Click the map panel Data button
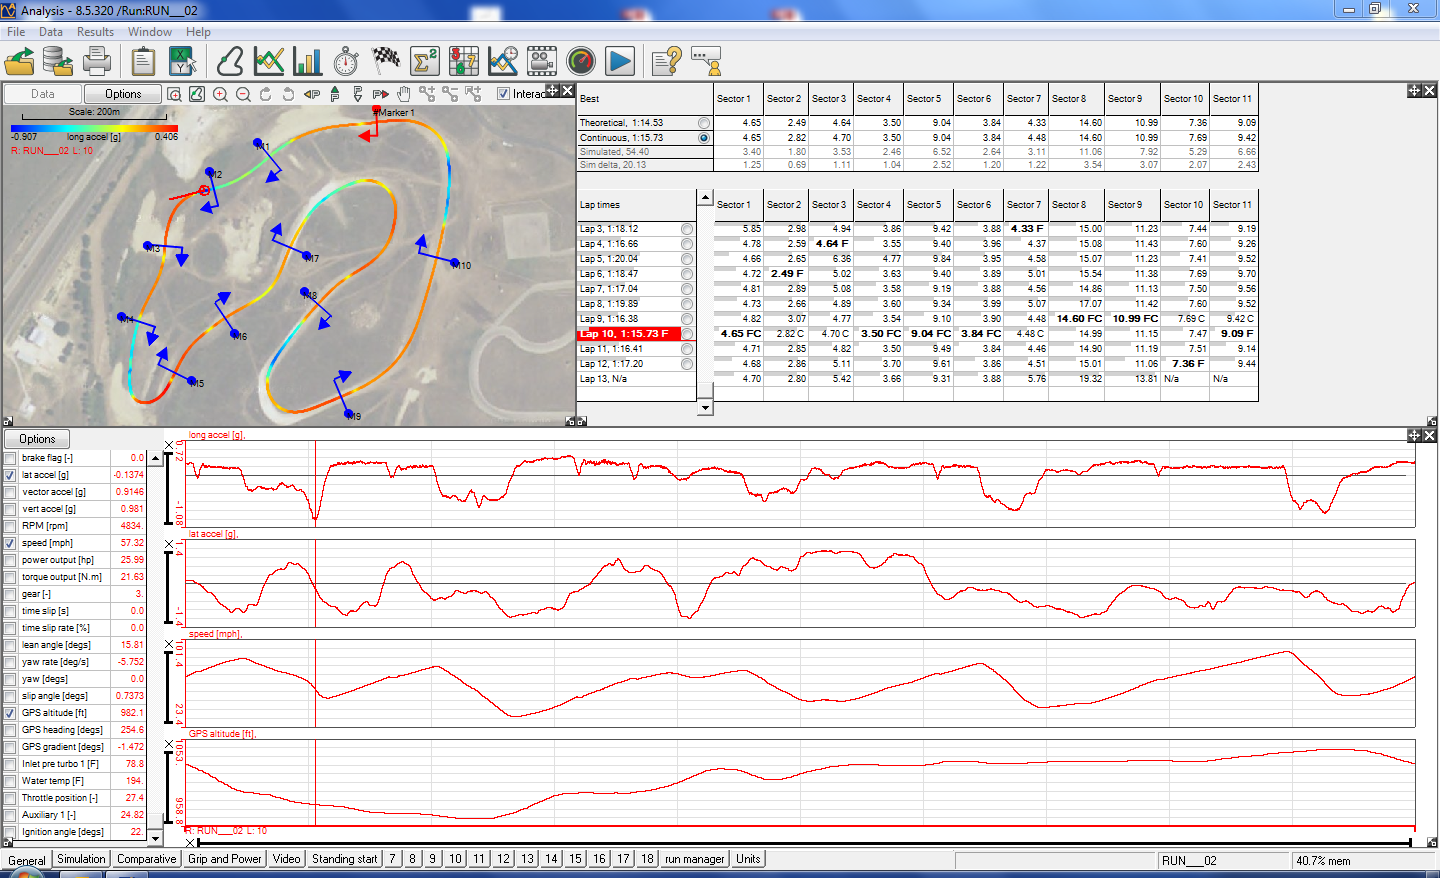Screen dimensions: 1440x878 43,94
